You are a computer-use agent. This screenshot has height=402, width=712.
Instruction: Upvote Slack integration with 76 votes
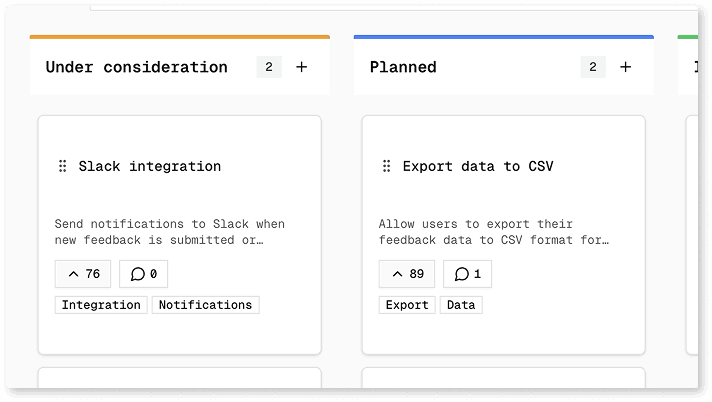pos(83,274)
